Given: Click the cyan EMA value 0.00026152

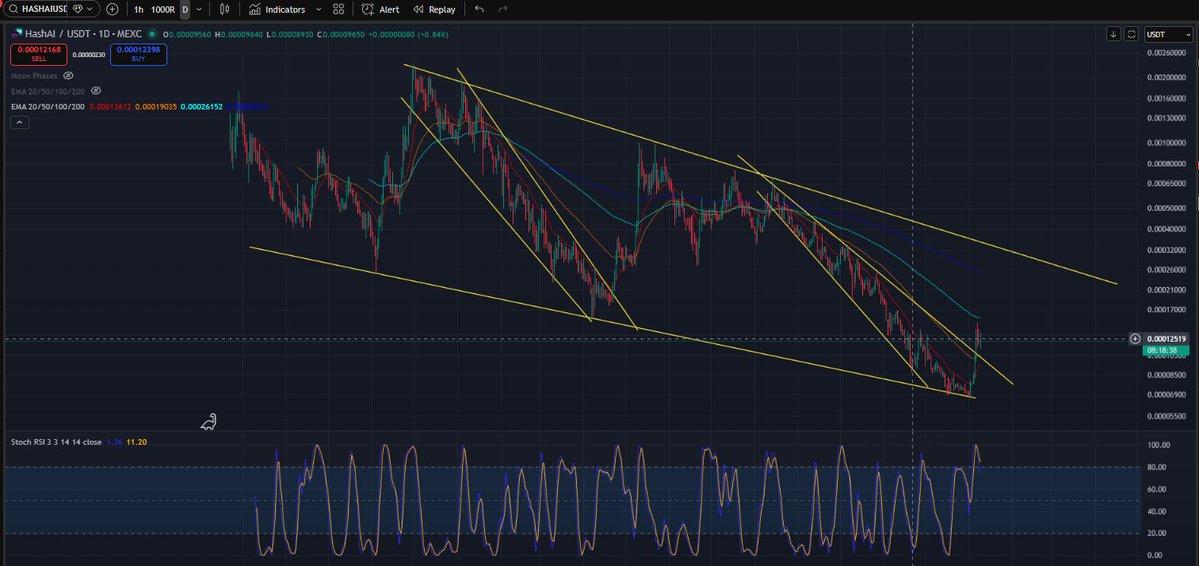Looking at the screenshot, I should (x=202, y=107).
